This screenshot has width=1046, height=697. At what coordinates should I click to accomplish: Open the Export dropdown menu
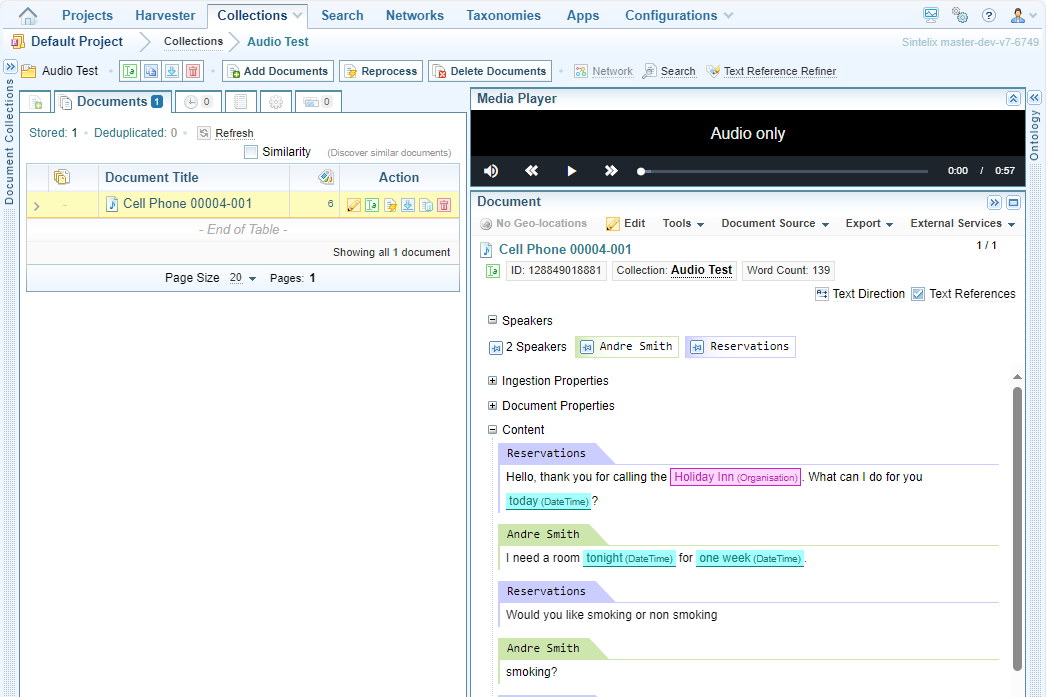pos(868,224)
